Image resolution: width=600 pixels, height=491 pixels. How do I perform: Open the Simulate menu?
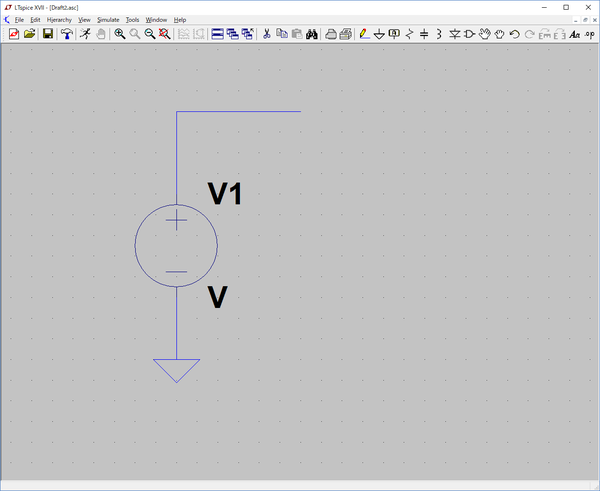coord(108,20)
